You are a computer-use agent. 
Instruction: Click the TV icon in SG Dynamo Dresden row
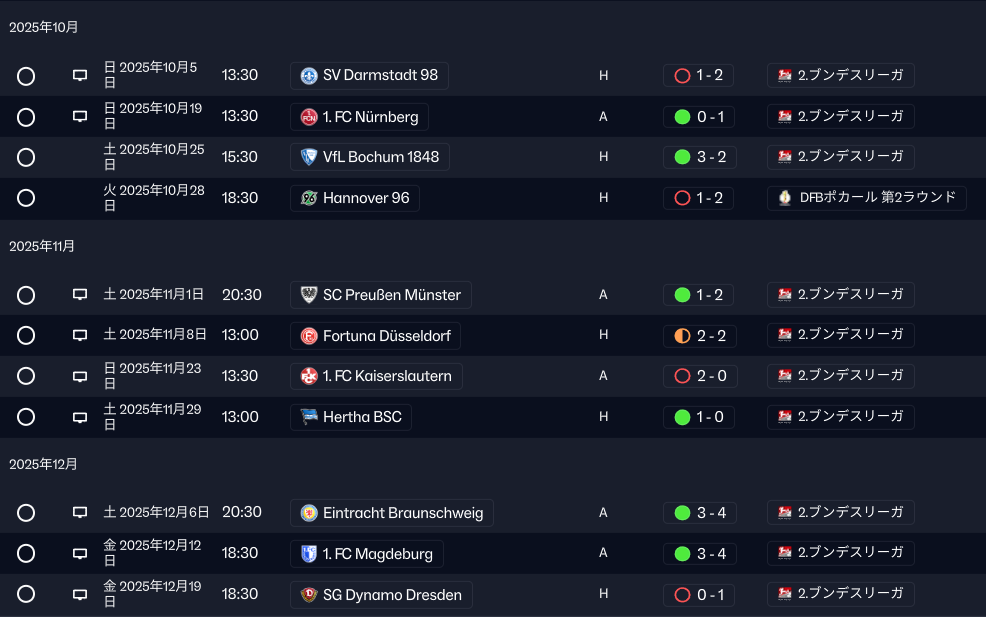80,594
